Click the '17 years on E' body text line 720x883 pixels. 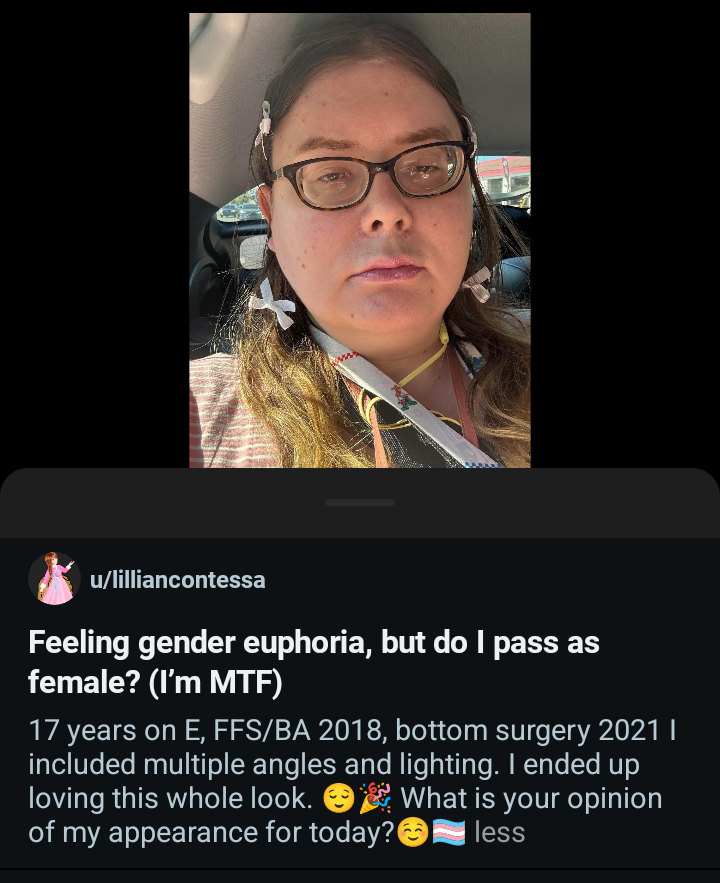352,730
